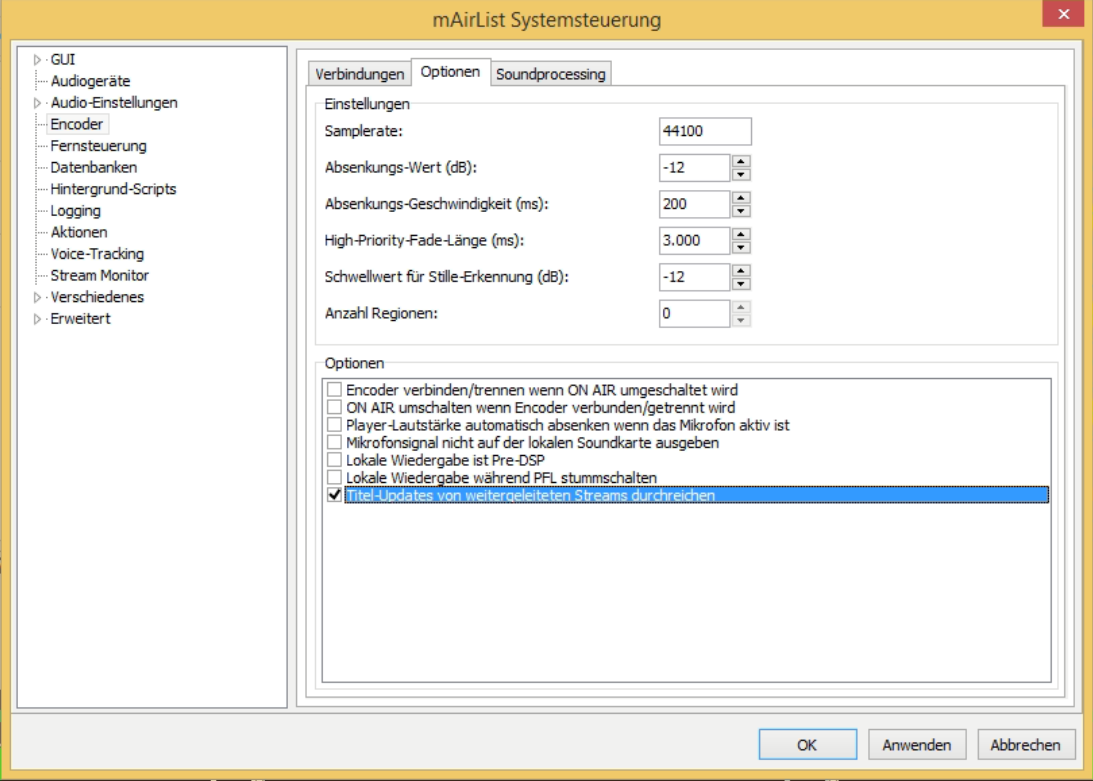Increase the Absenkungs-Wert (dB) value with up arrow

740,161
